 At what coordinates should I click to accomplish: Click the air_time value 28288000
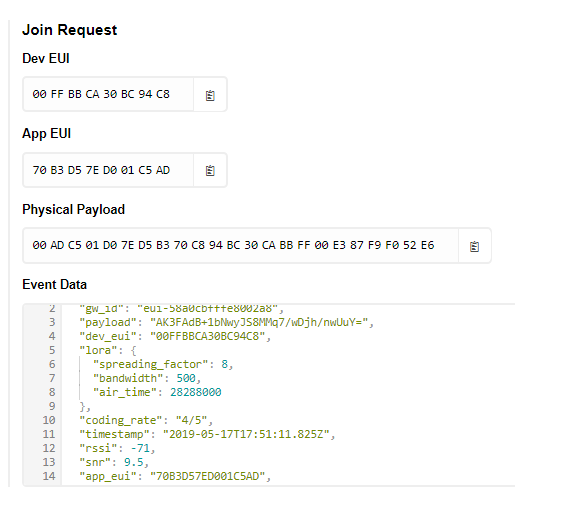[x=196, y=392]
